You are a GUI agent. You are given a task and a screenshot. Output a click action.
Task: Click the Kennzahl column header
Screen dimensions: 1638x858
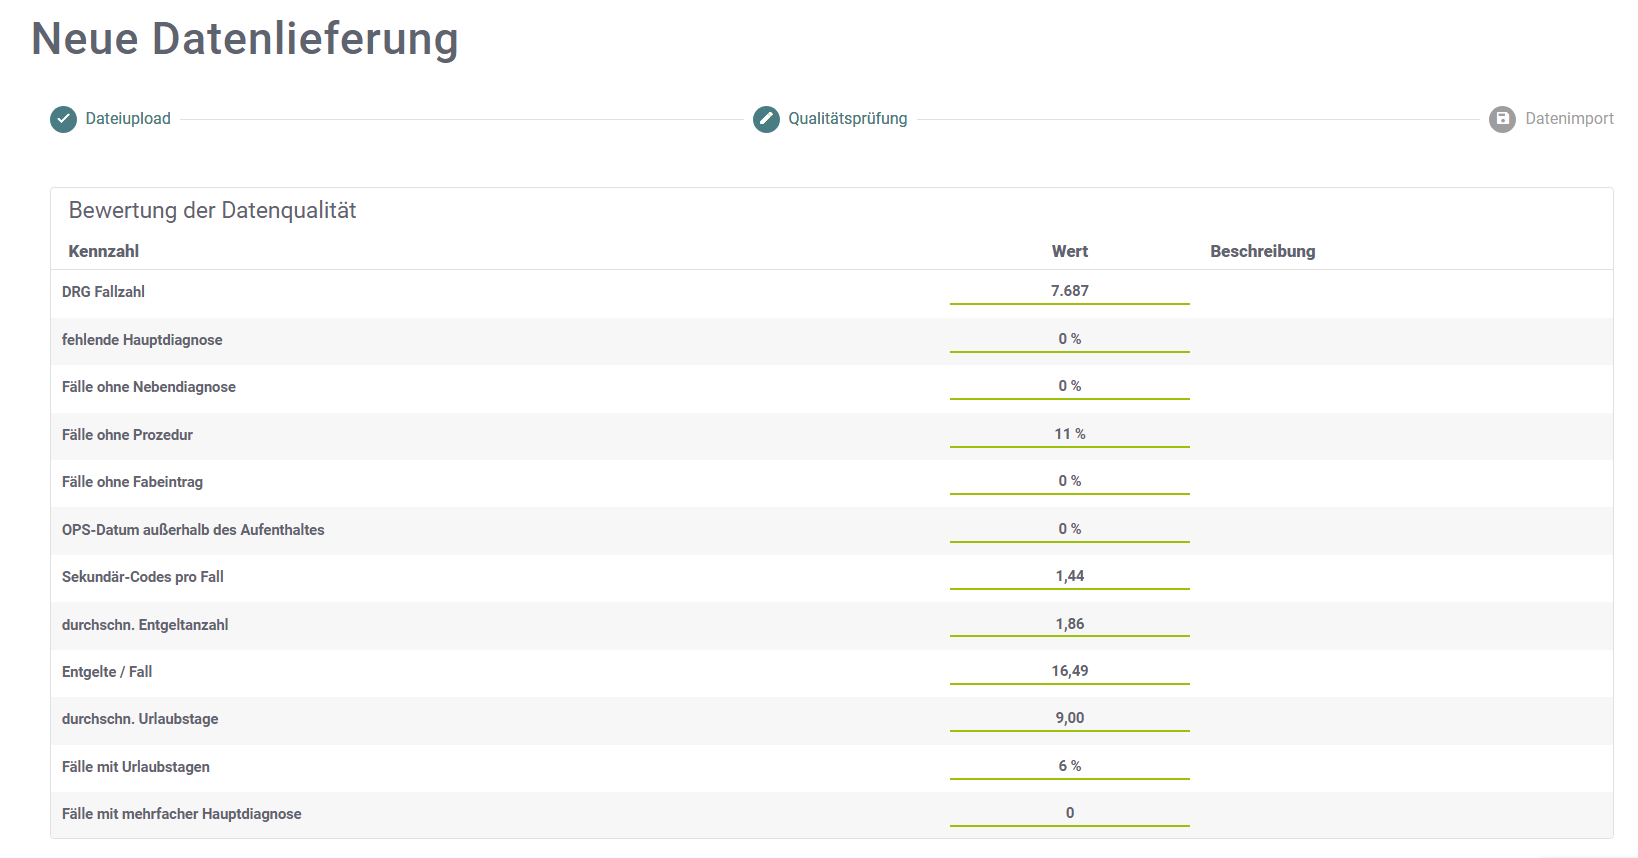coord(104,252)
